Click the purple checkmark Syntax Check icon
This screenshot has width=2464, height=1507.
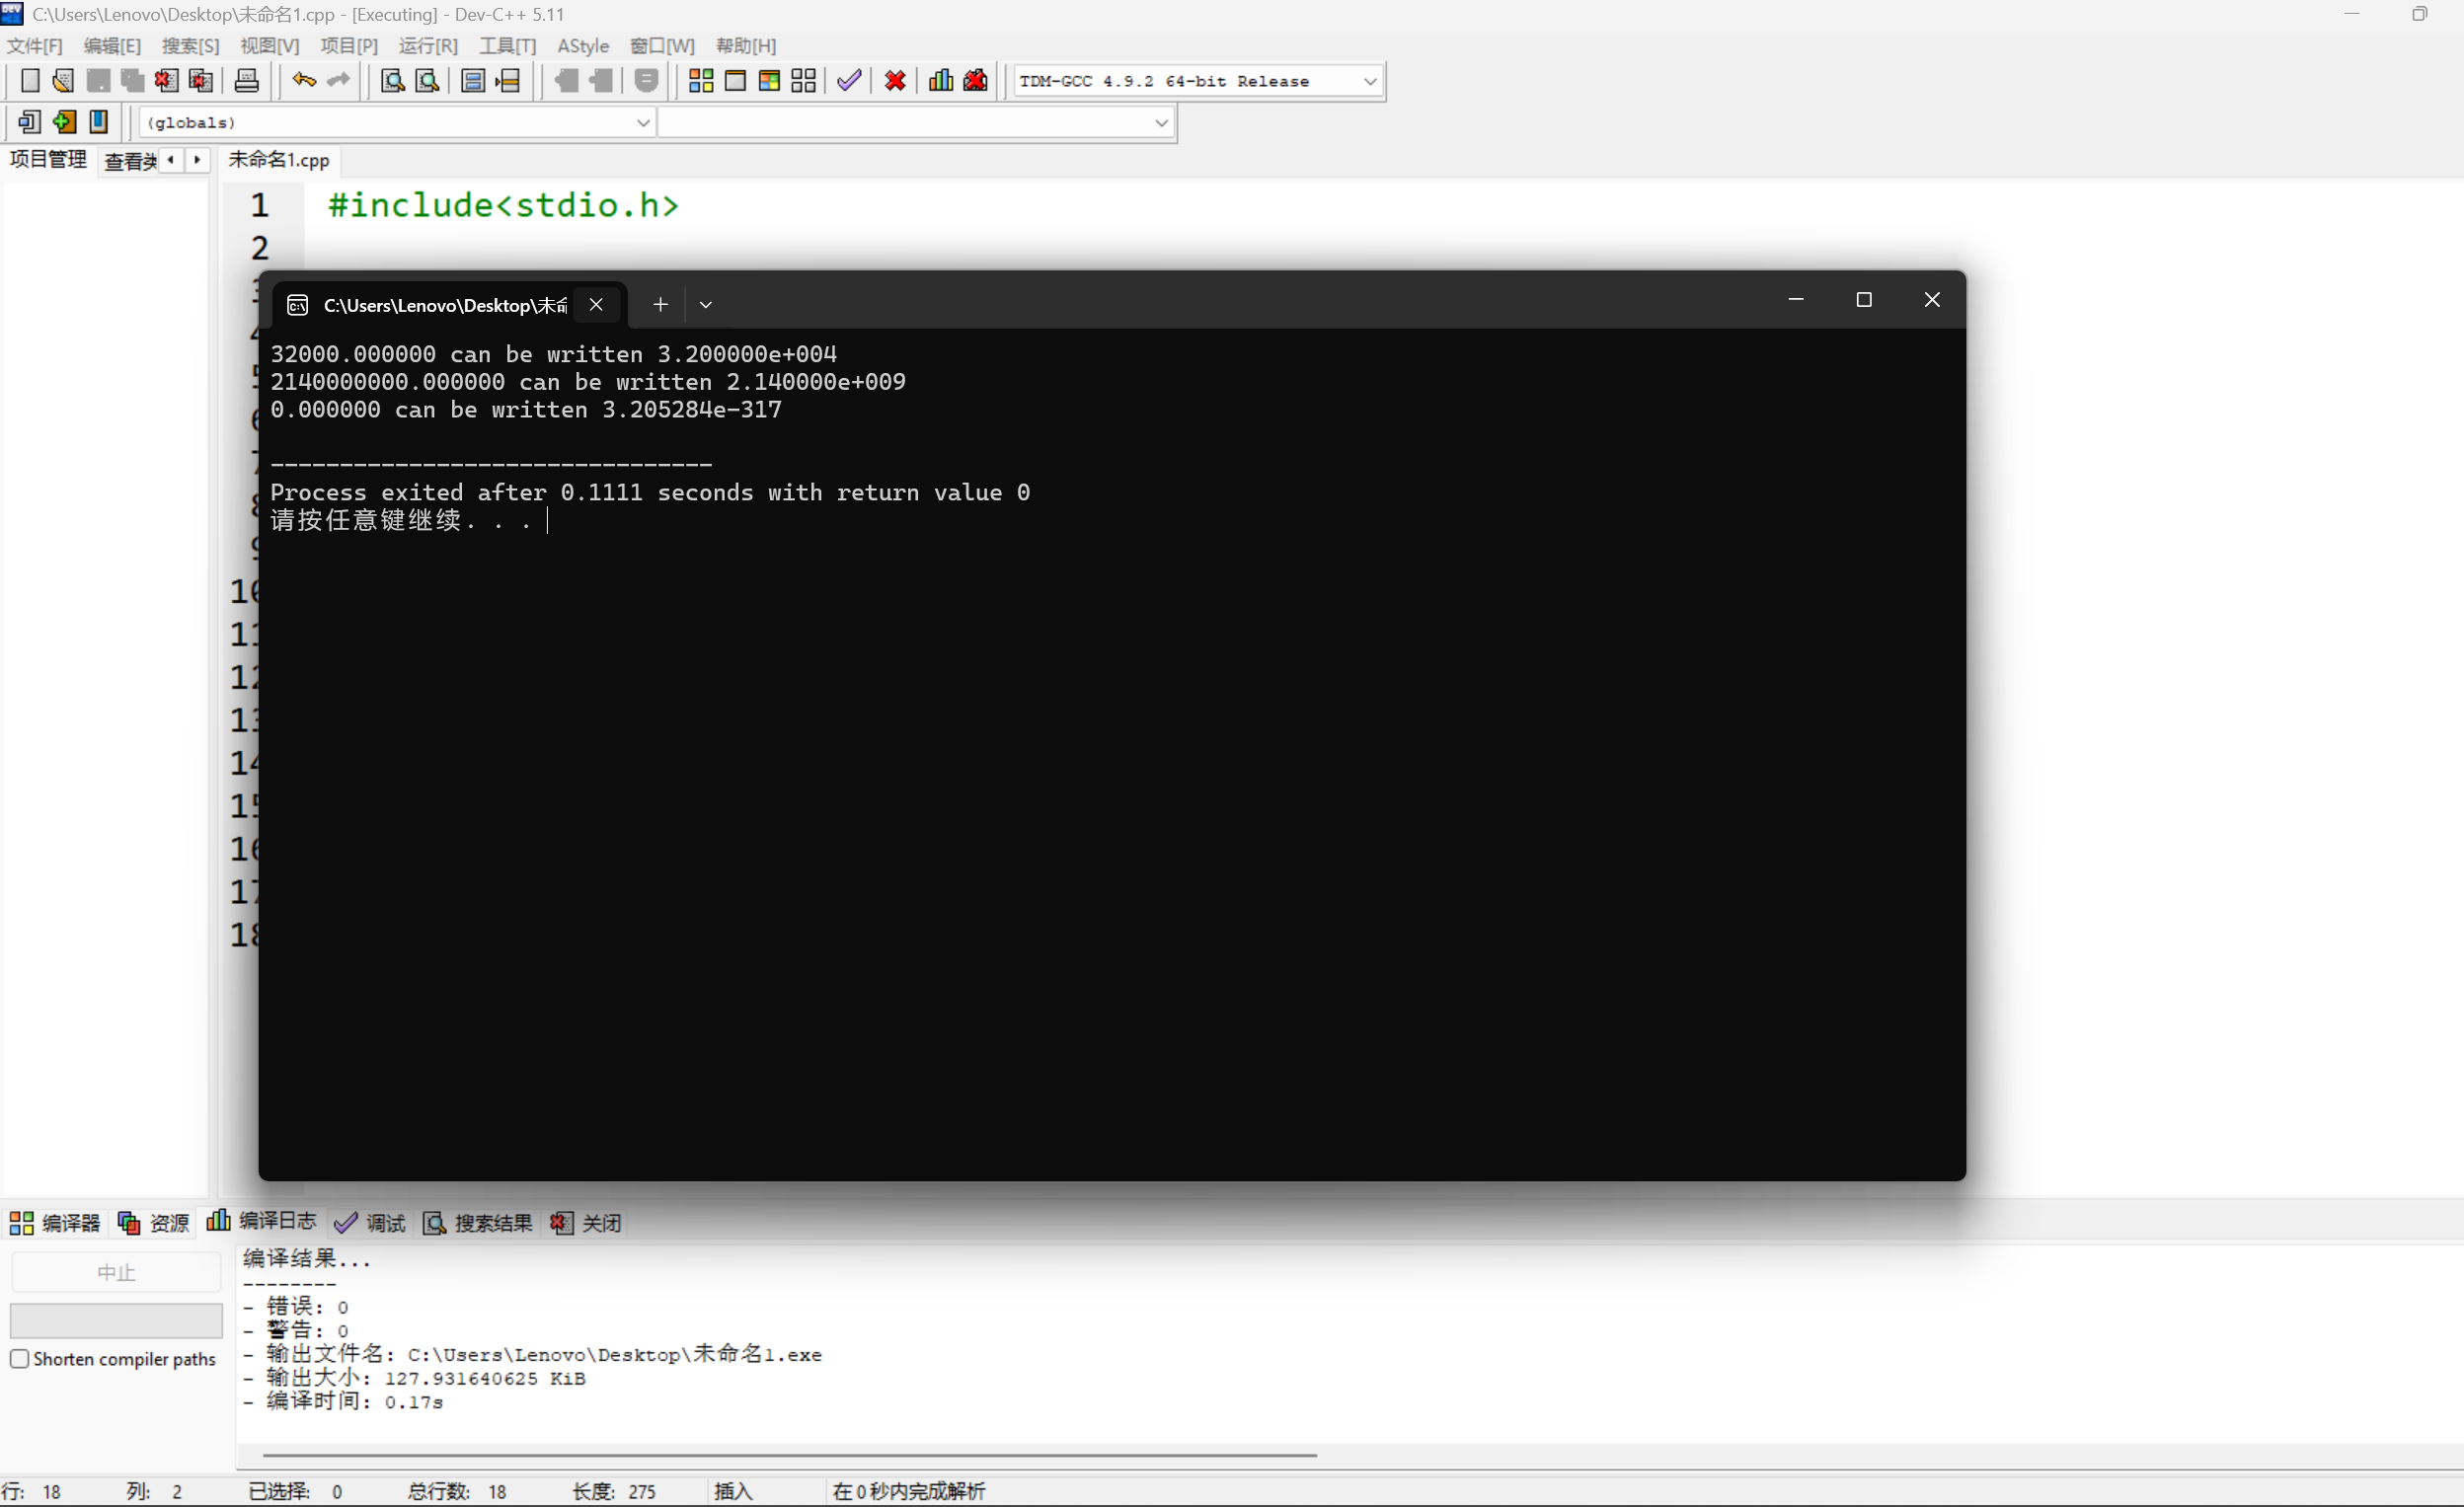[x=849, y=81]
